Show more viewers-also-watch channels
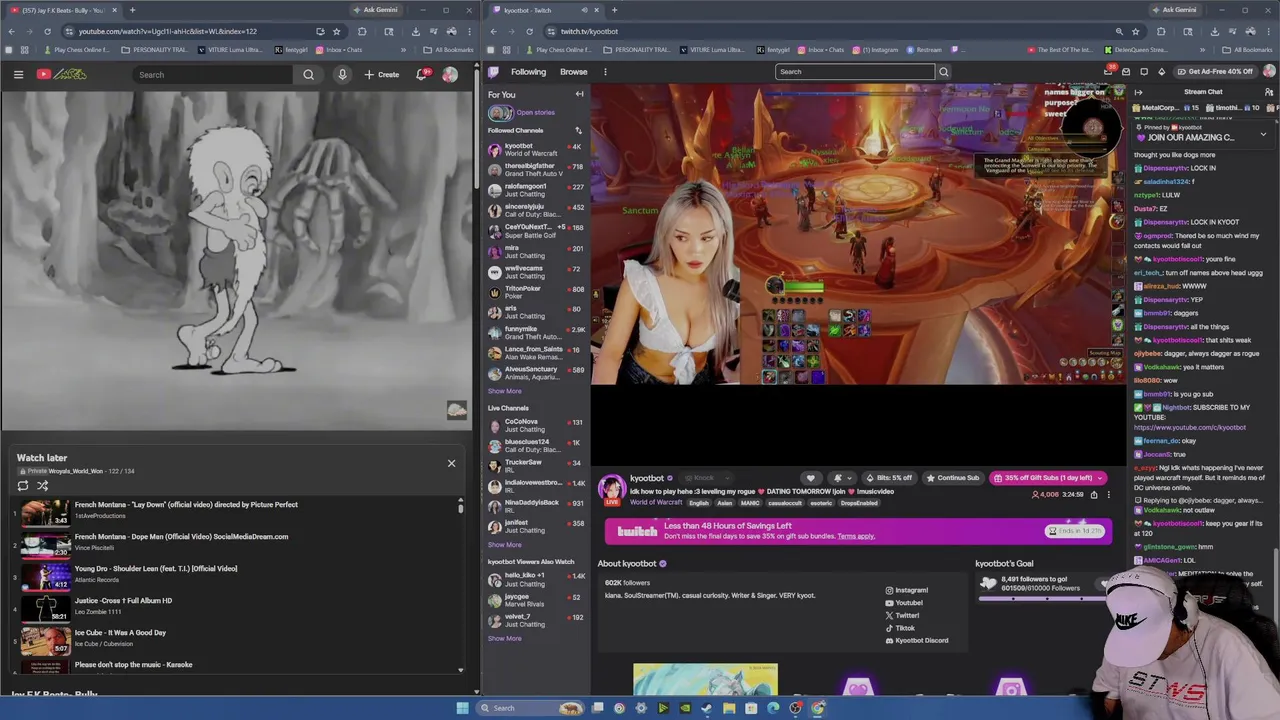The width and height of the screenshot is (1280, 720). point(505,638)
